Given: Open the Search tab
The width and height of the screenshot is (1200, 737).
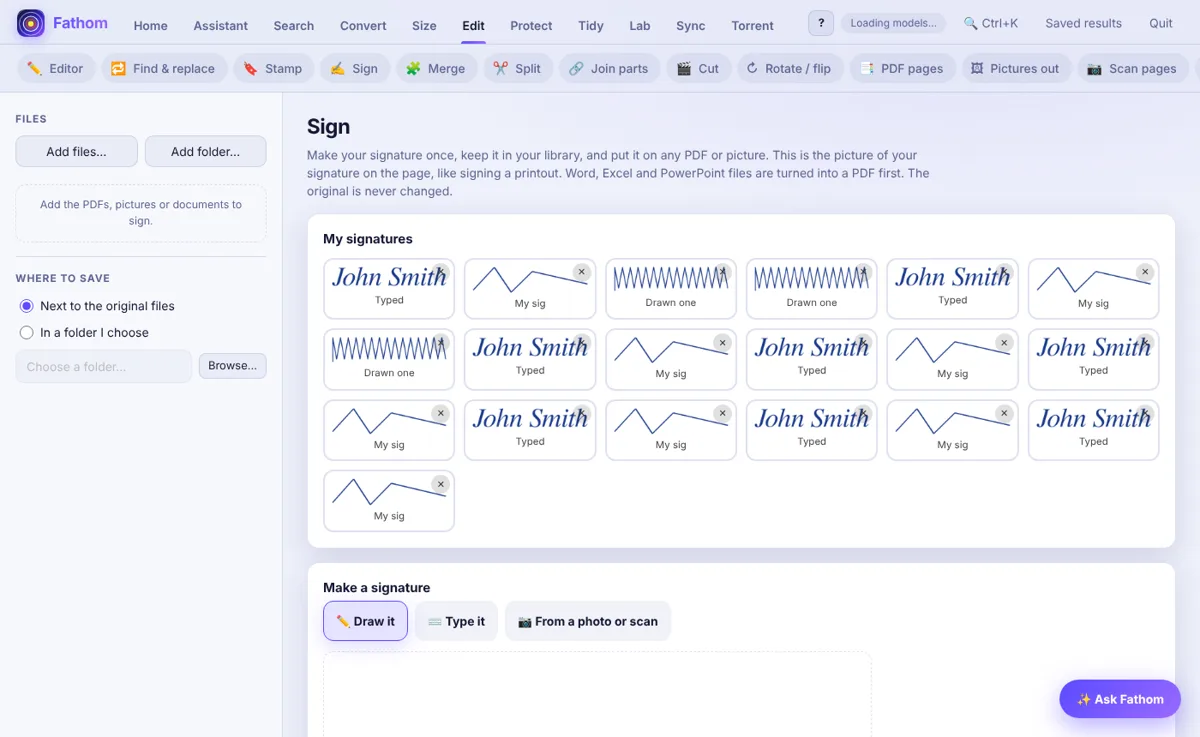Looking at the screenshot, I should pyautogui.click(x=294, y=25).
